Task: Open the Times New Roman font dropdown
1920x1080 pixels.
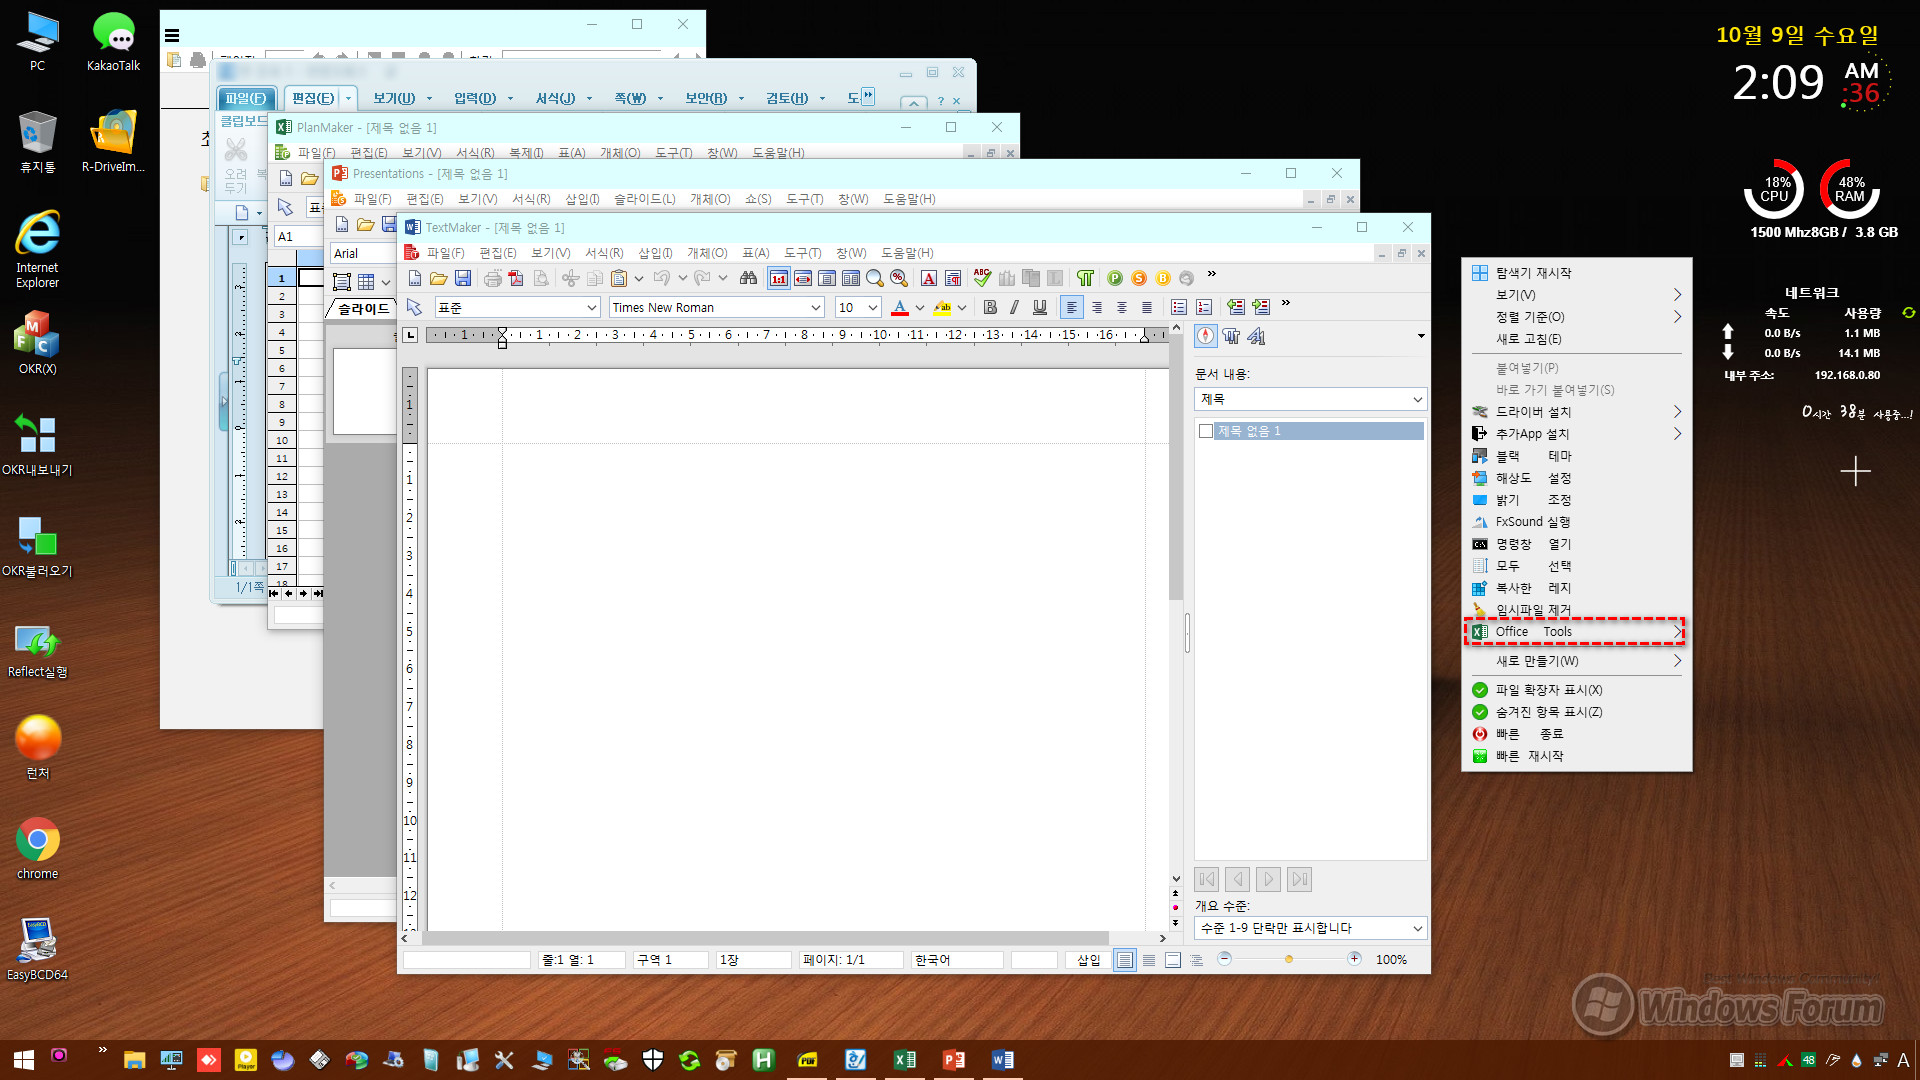Action: click(x=816, y=308)
